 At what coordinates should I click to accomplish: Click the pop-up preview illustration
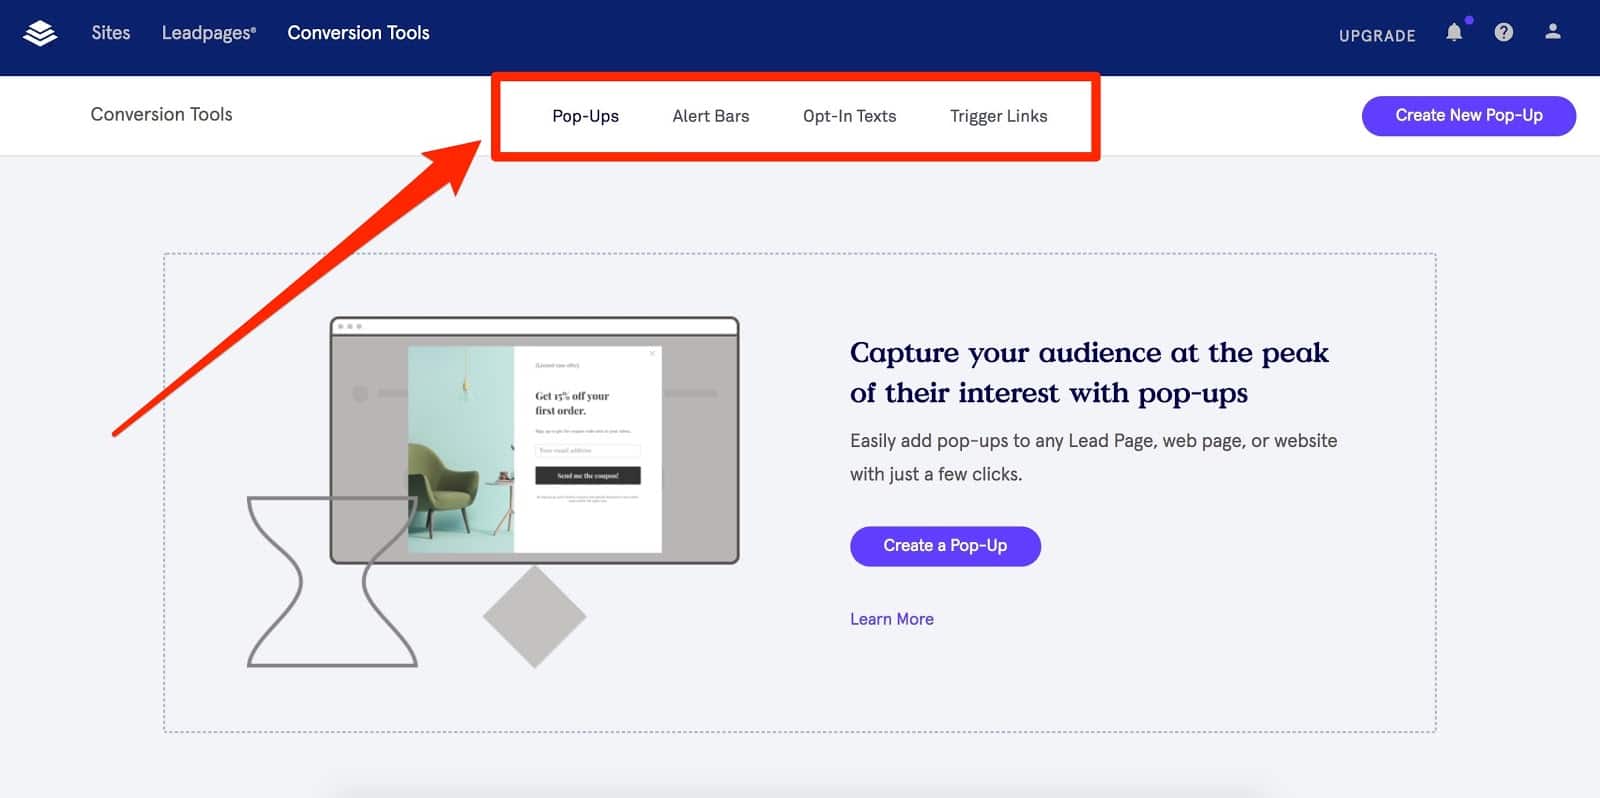535,441
